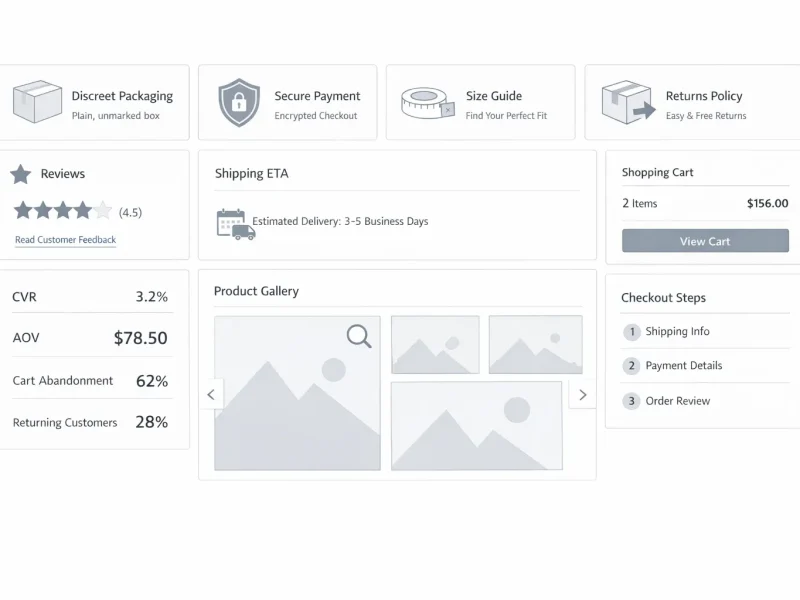
Task: Click the Checkout Steps heading
Action: coord(663,298)
